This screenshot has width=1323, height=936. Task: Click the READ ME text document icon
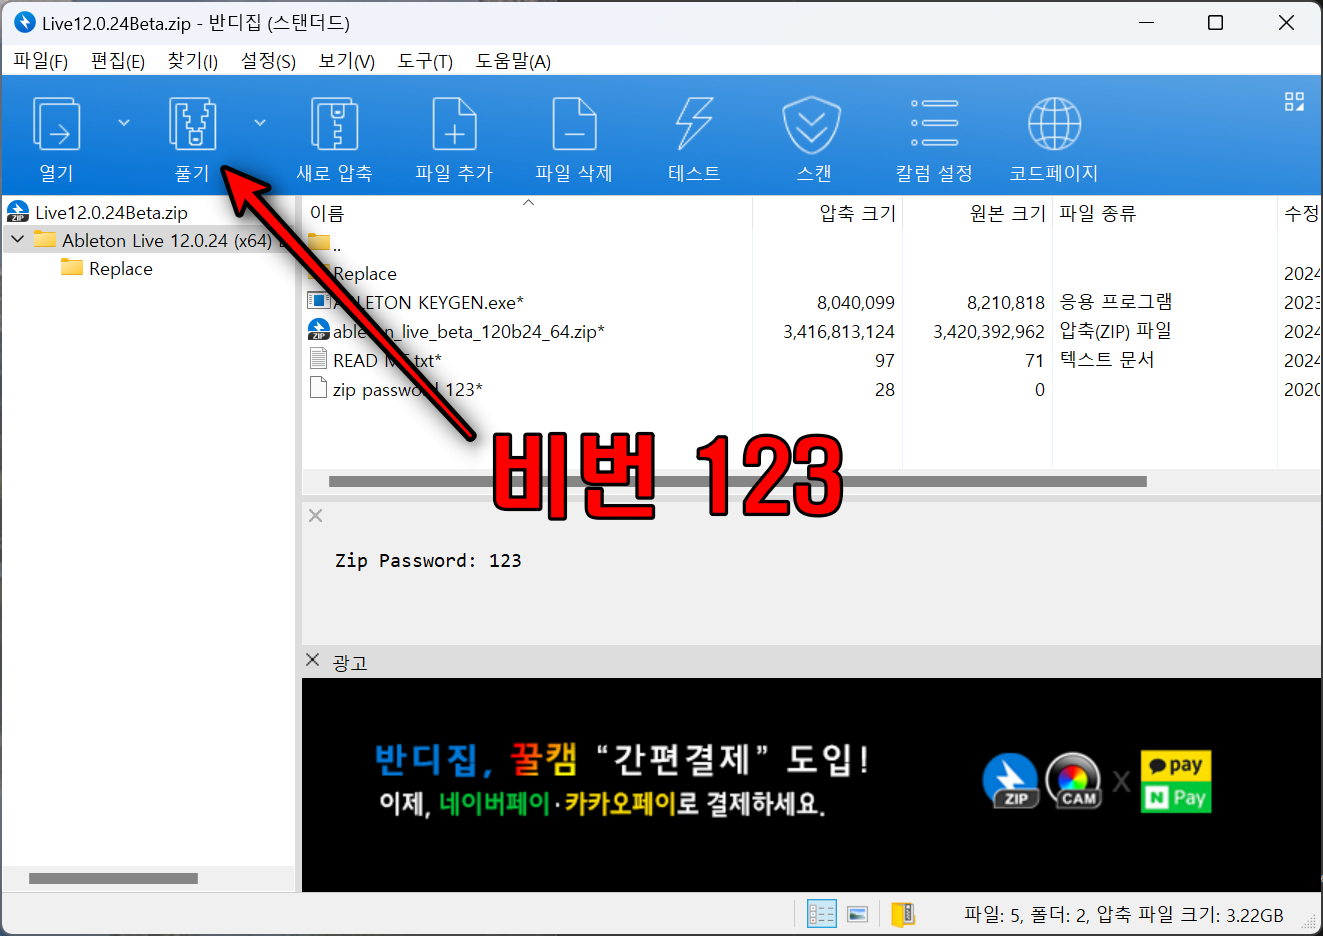pos(319,359)
